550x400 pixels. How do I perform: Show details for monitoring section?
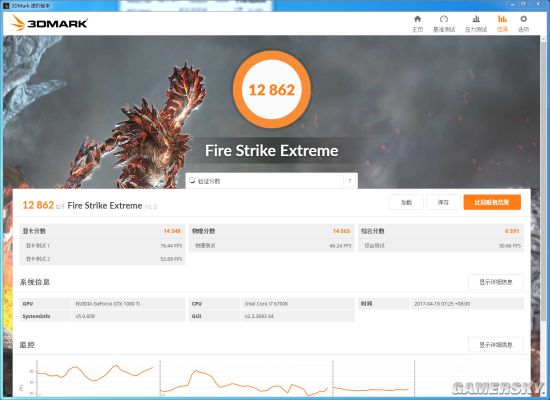pos(496,345)
